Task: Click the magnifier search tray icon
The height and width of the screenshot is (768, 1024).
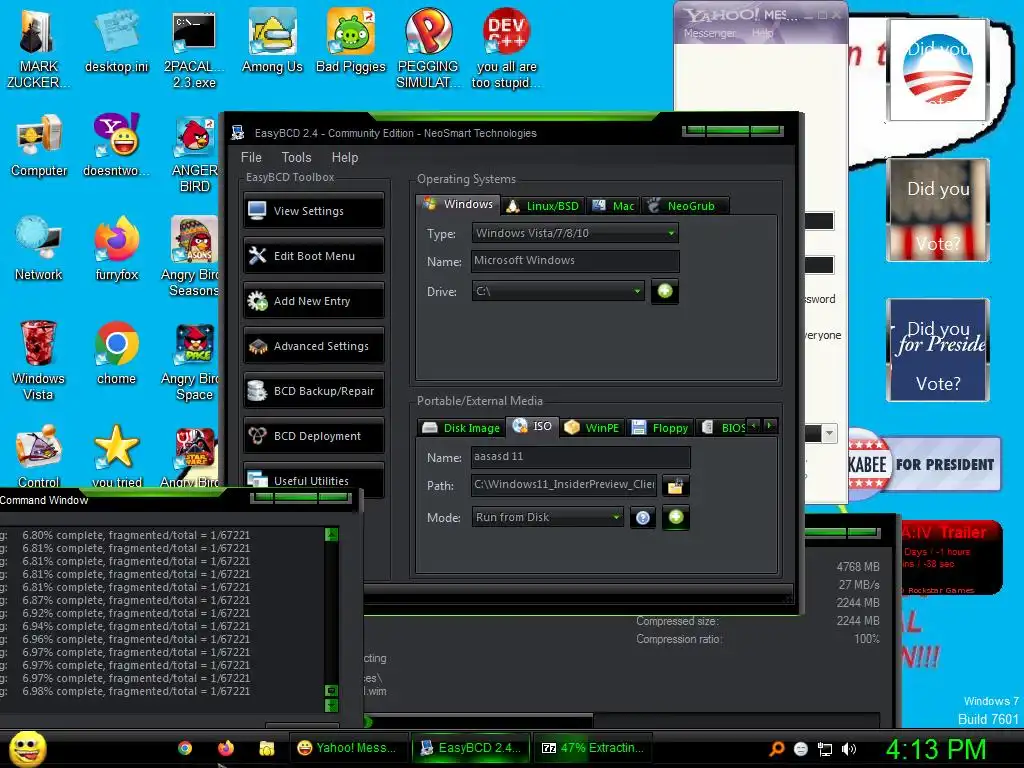Action: pos(776,749)
